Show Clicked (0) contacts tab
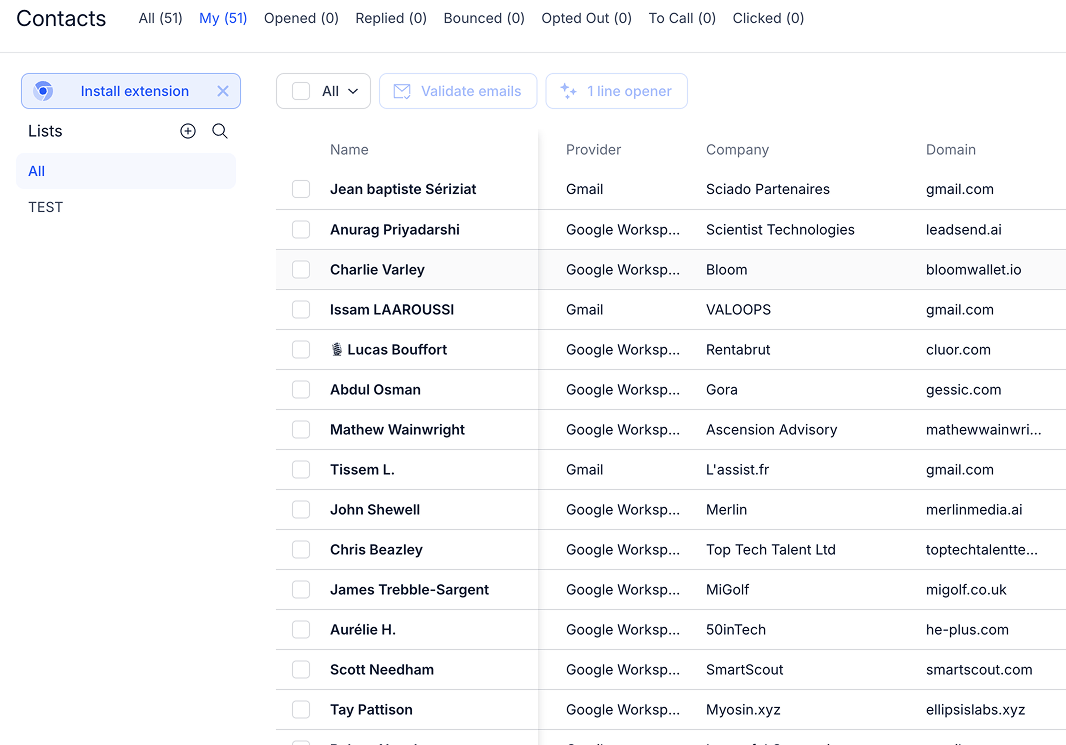Image resolution: width=1066 pixels, height=745 pixels. [x=768, y=18]
